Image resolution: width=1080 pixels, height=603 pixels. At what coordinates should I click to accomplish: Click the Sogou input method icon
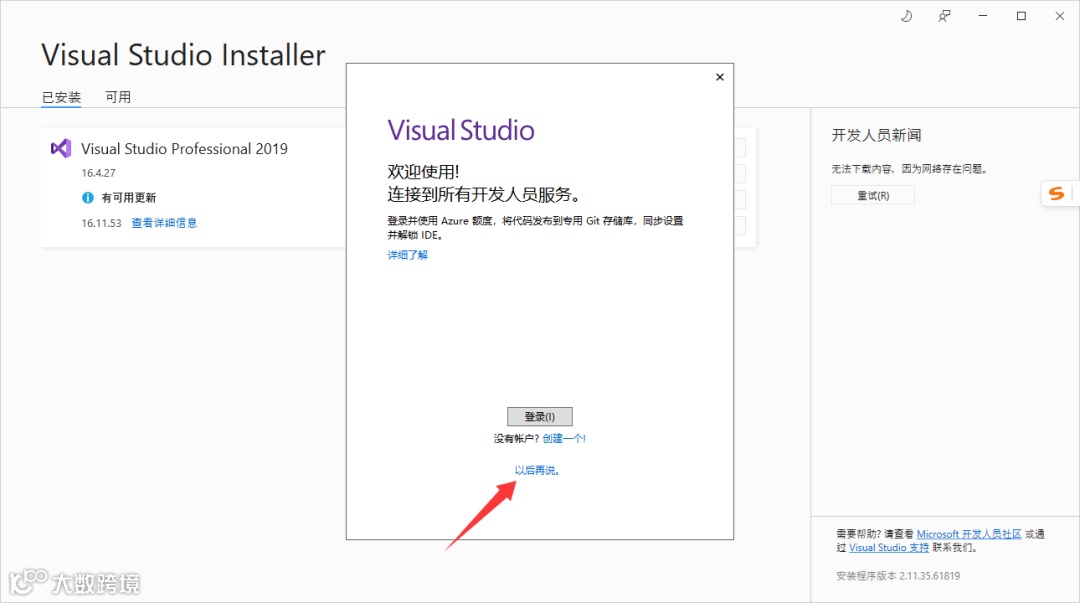[1057, 194]
